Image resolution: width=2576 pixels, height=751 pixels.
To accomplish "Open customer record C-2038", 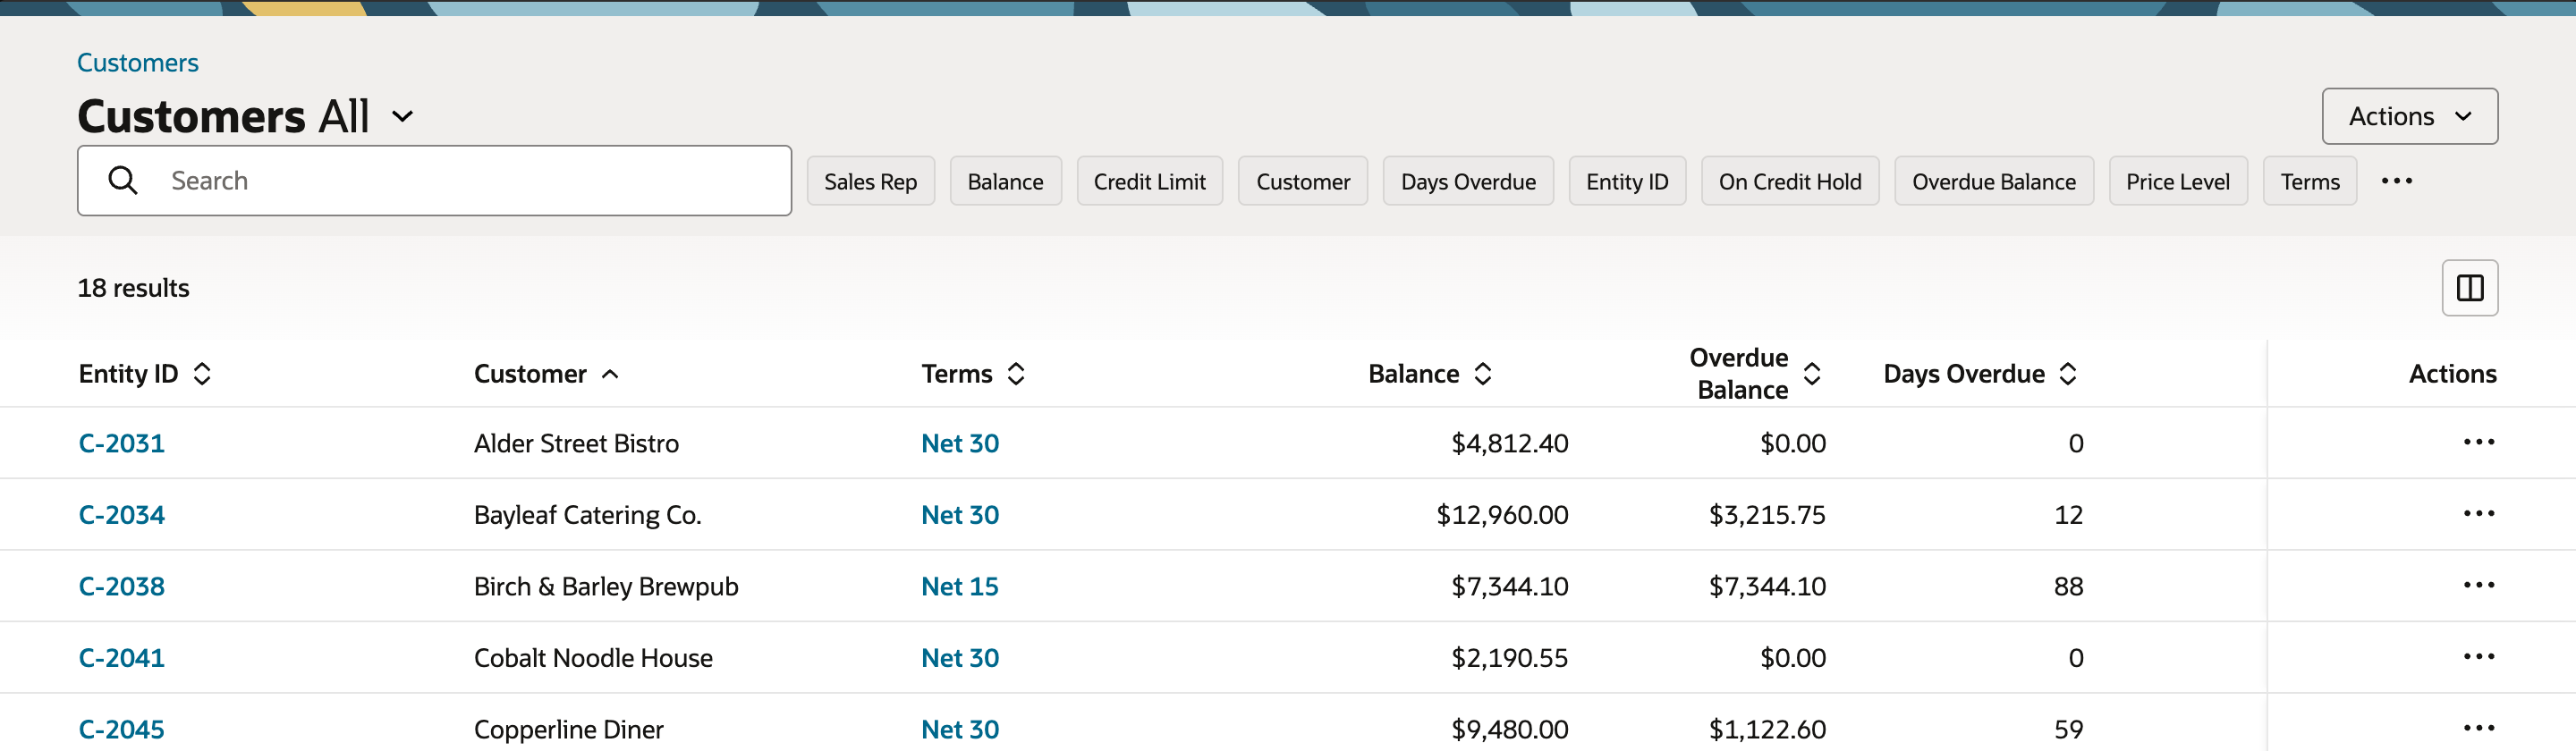I will tap(122, 586).
